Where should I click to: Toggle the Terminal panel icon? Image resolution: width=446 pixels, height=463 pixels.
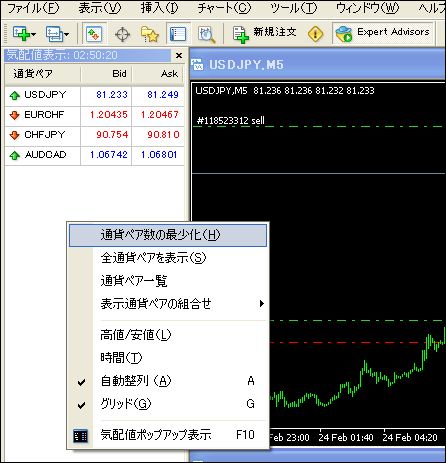(x=178, y=34)
